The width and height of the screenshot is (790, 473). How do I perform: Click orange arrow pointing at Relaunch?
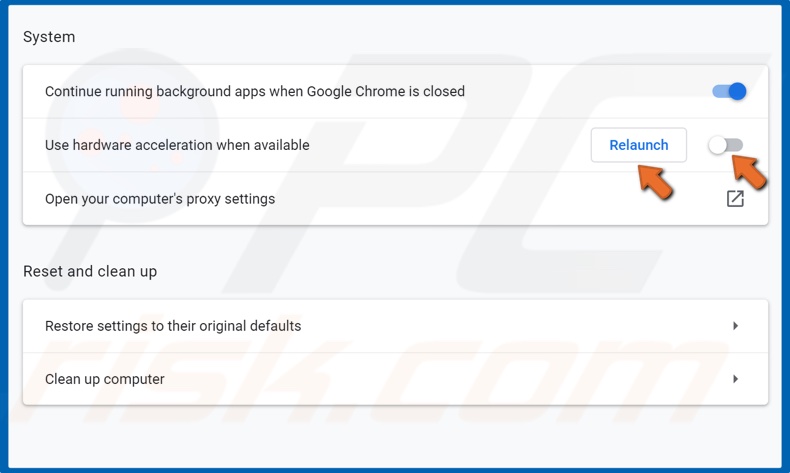coord(655,182)
